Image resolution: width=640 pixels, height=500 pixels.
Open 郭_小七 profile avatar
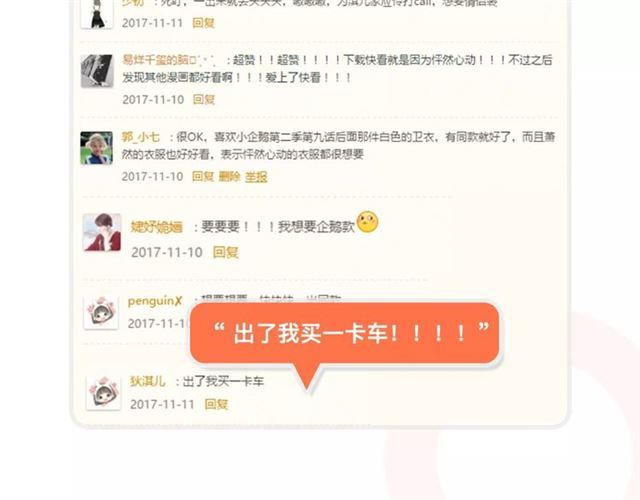tap(96, 148)
